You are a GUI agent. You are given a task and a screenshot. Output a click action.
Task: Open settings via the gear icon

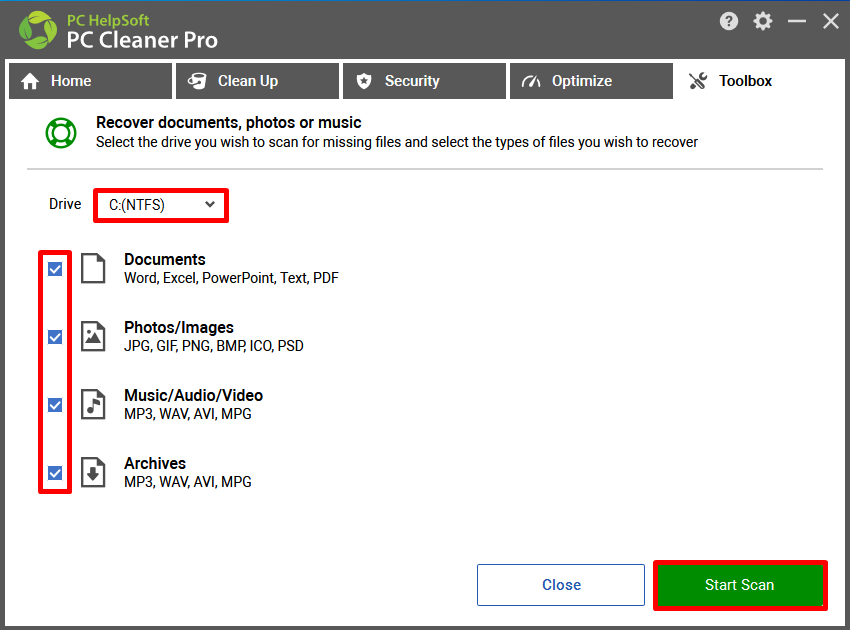tap(763, 22)
